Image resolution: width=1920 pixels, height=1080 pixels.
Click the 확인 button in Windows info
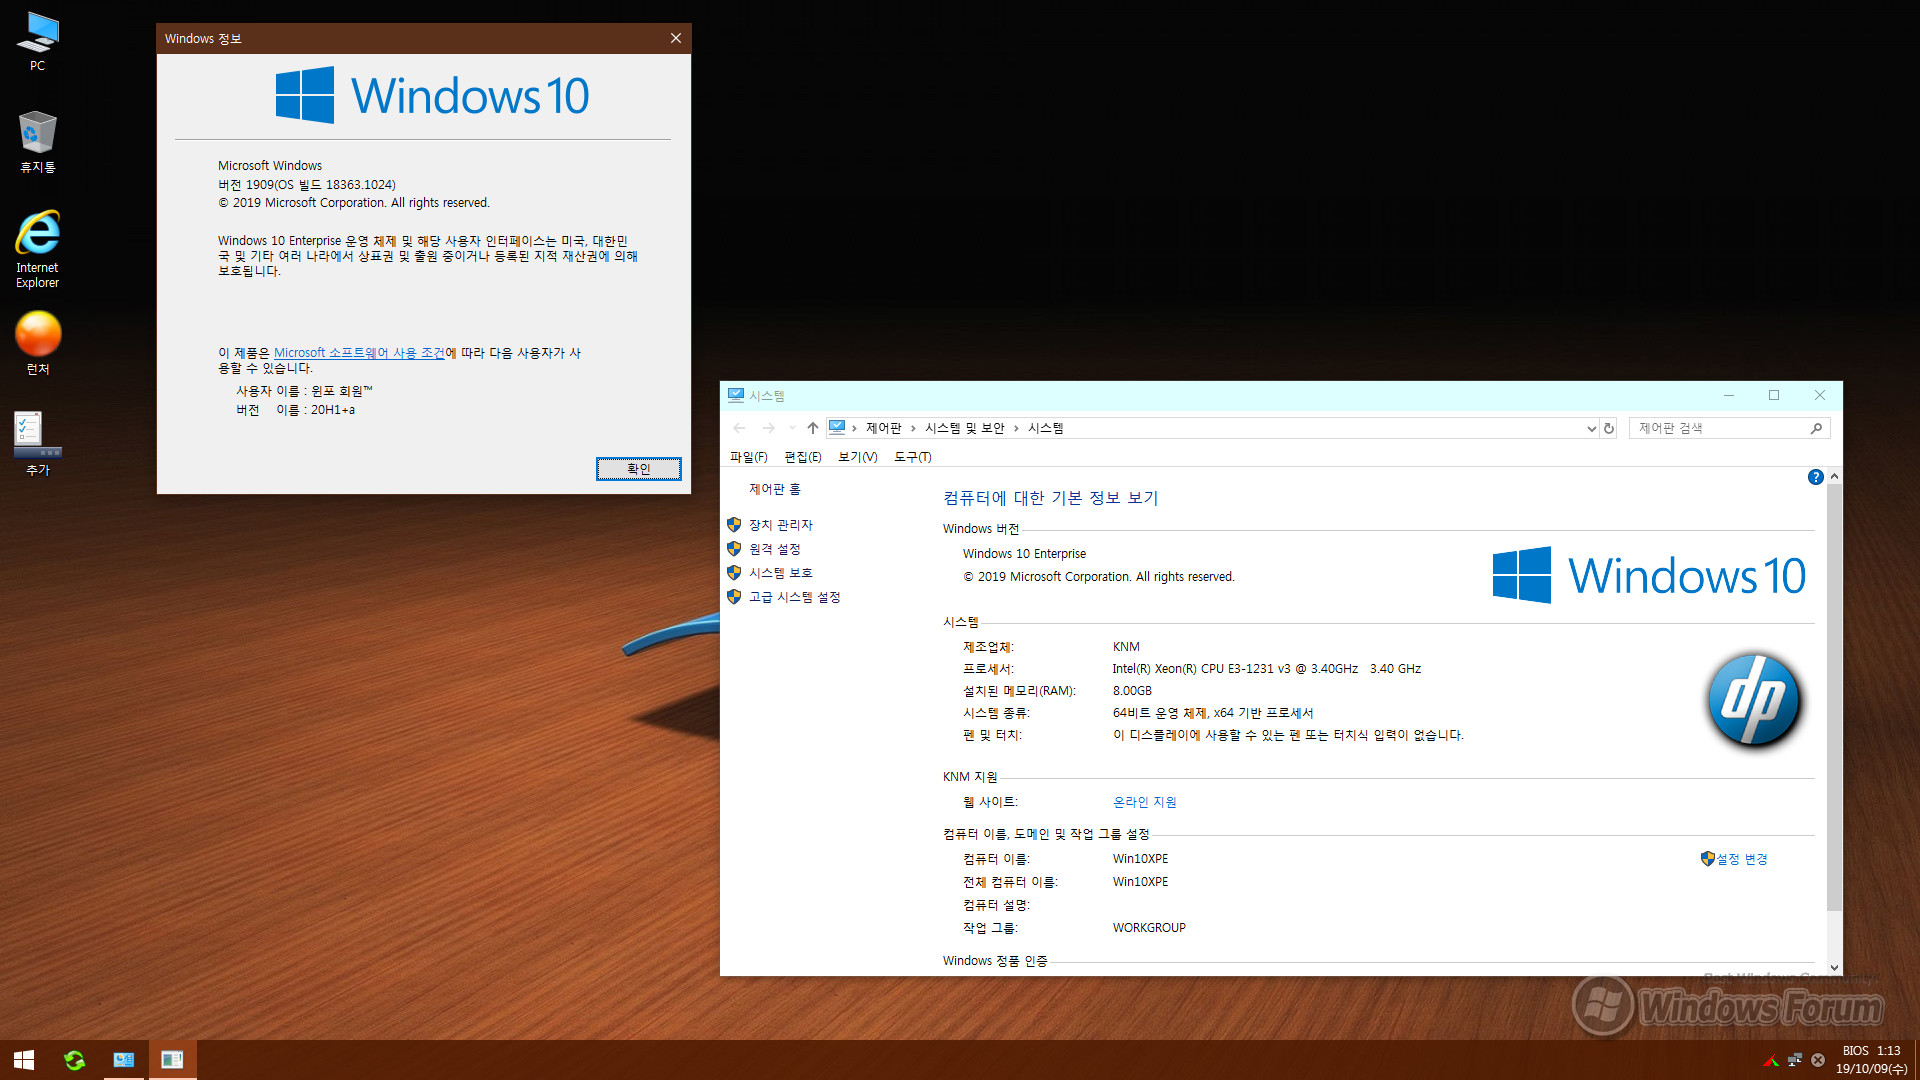point(638,469)
